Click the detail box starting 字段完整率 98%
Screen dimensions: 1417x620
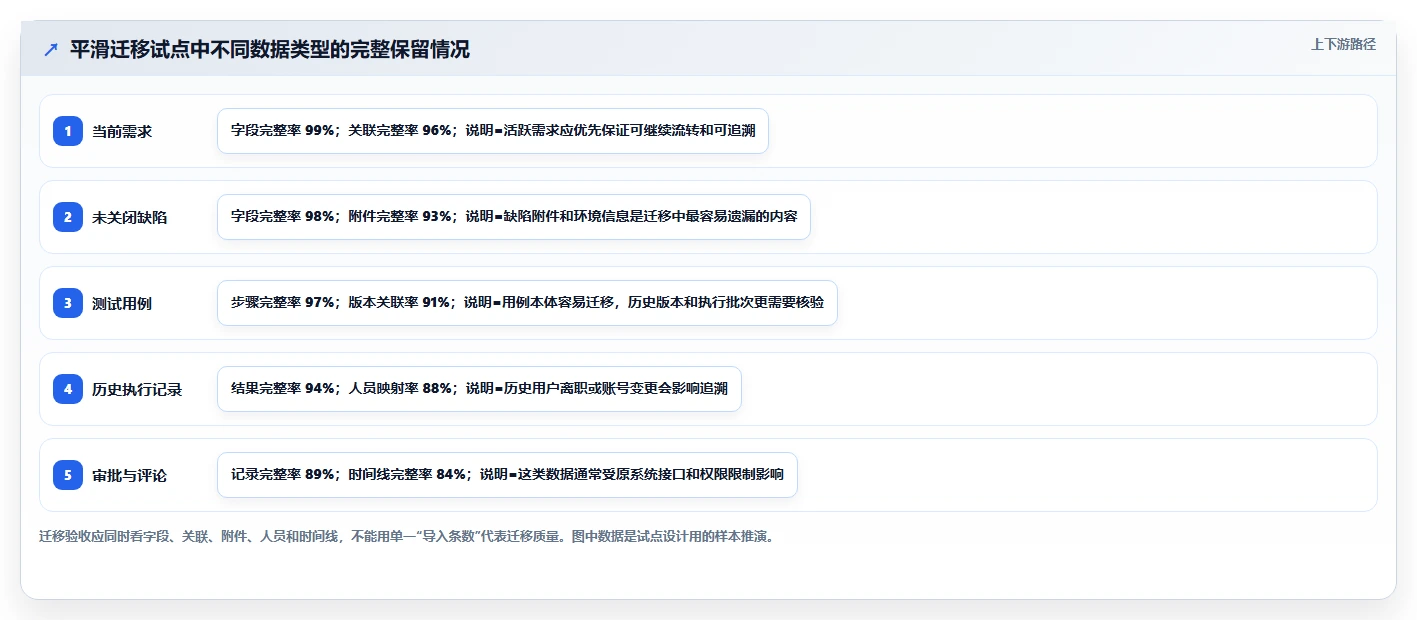(x=514, y=217)
